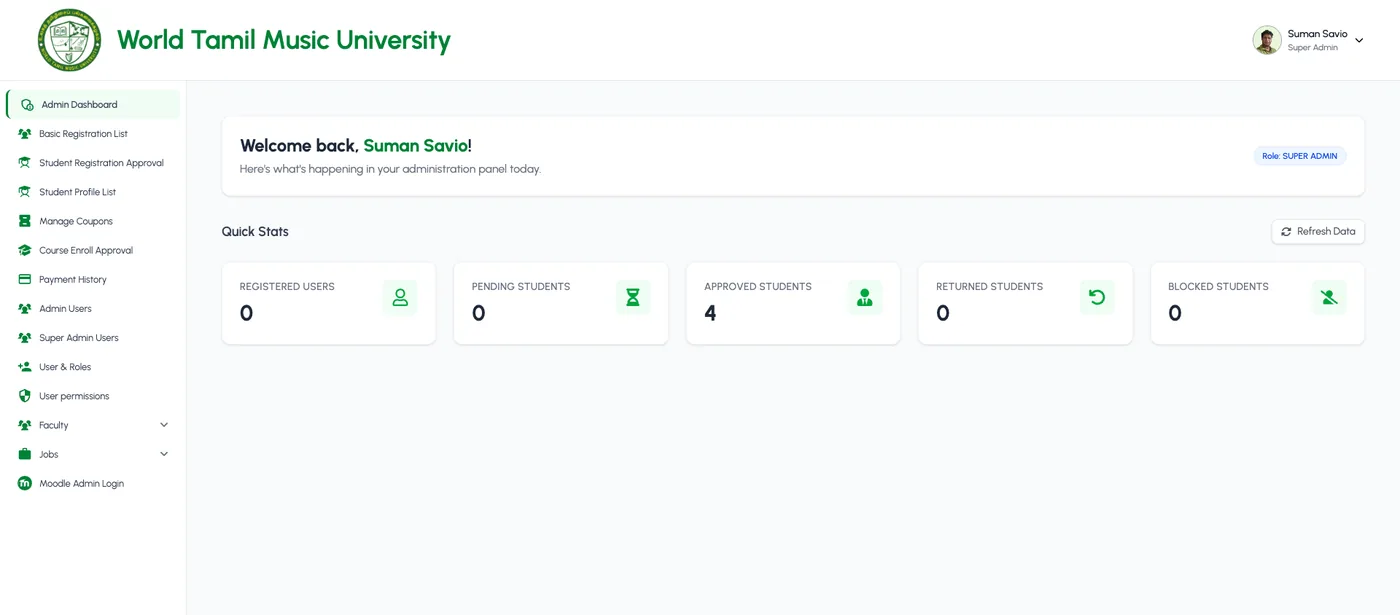Select the Jobs menu label
Screen dimensions: 1400x615
click(x=49, y=454)
